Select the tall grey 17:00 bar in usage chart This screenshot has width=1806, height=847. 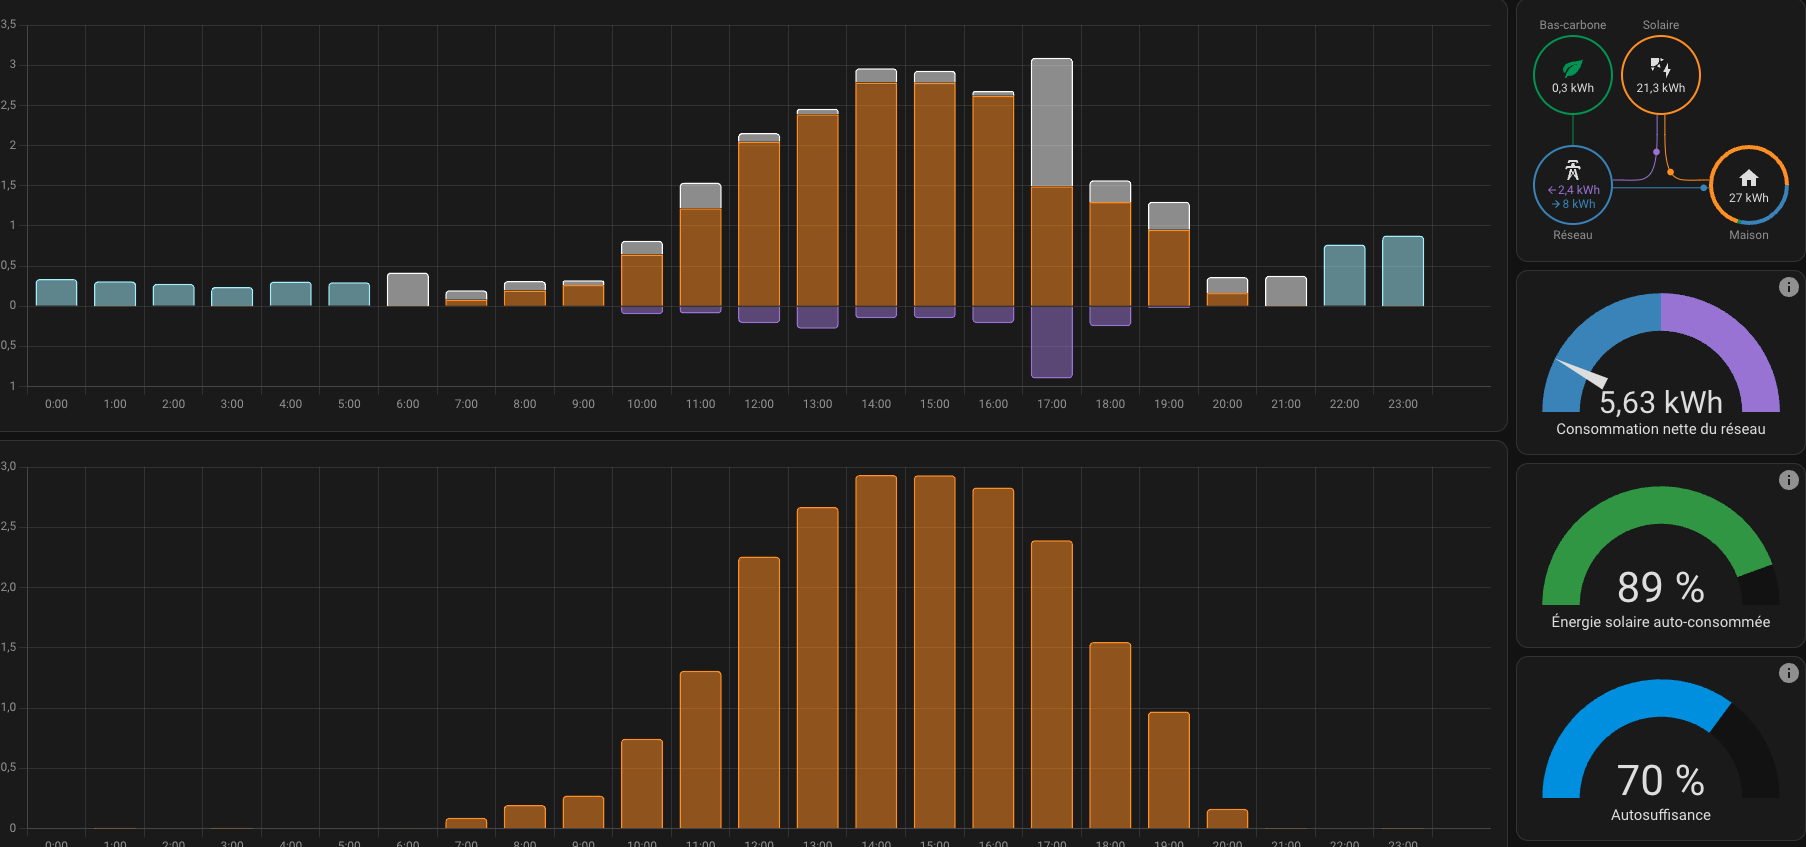coord(1051,122)
